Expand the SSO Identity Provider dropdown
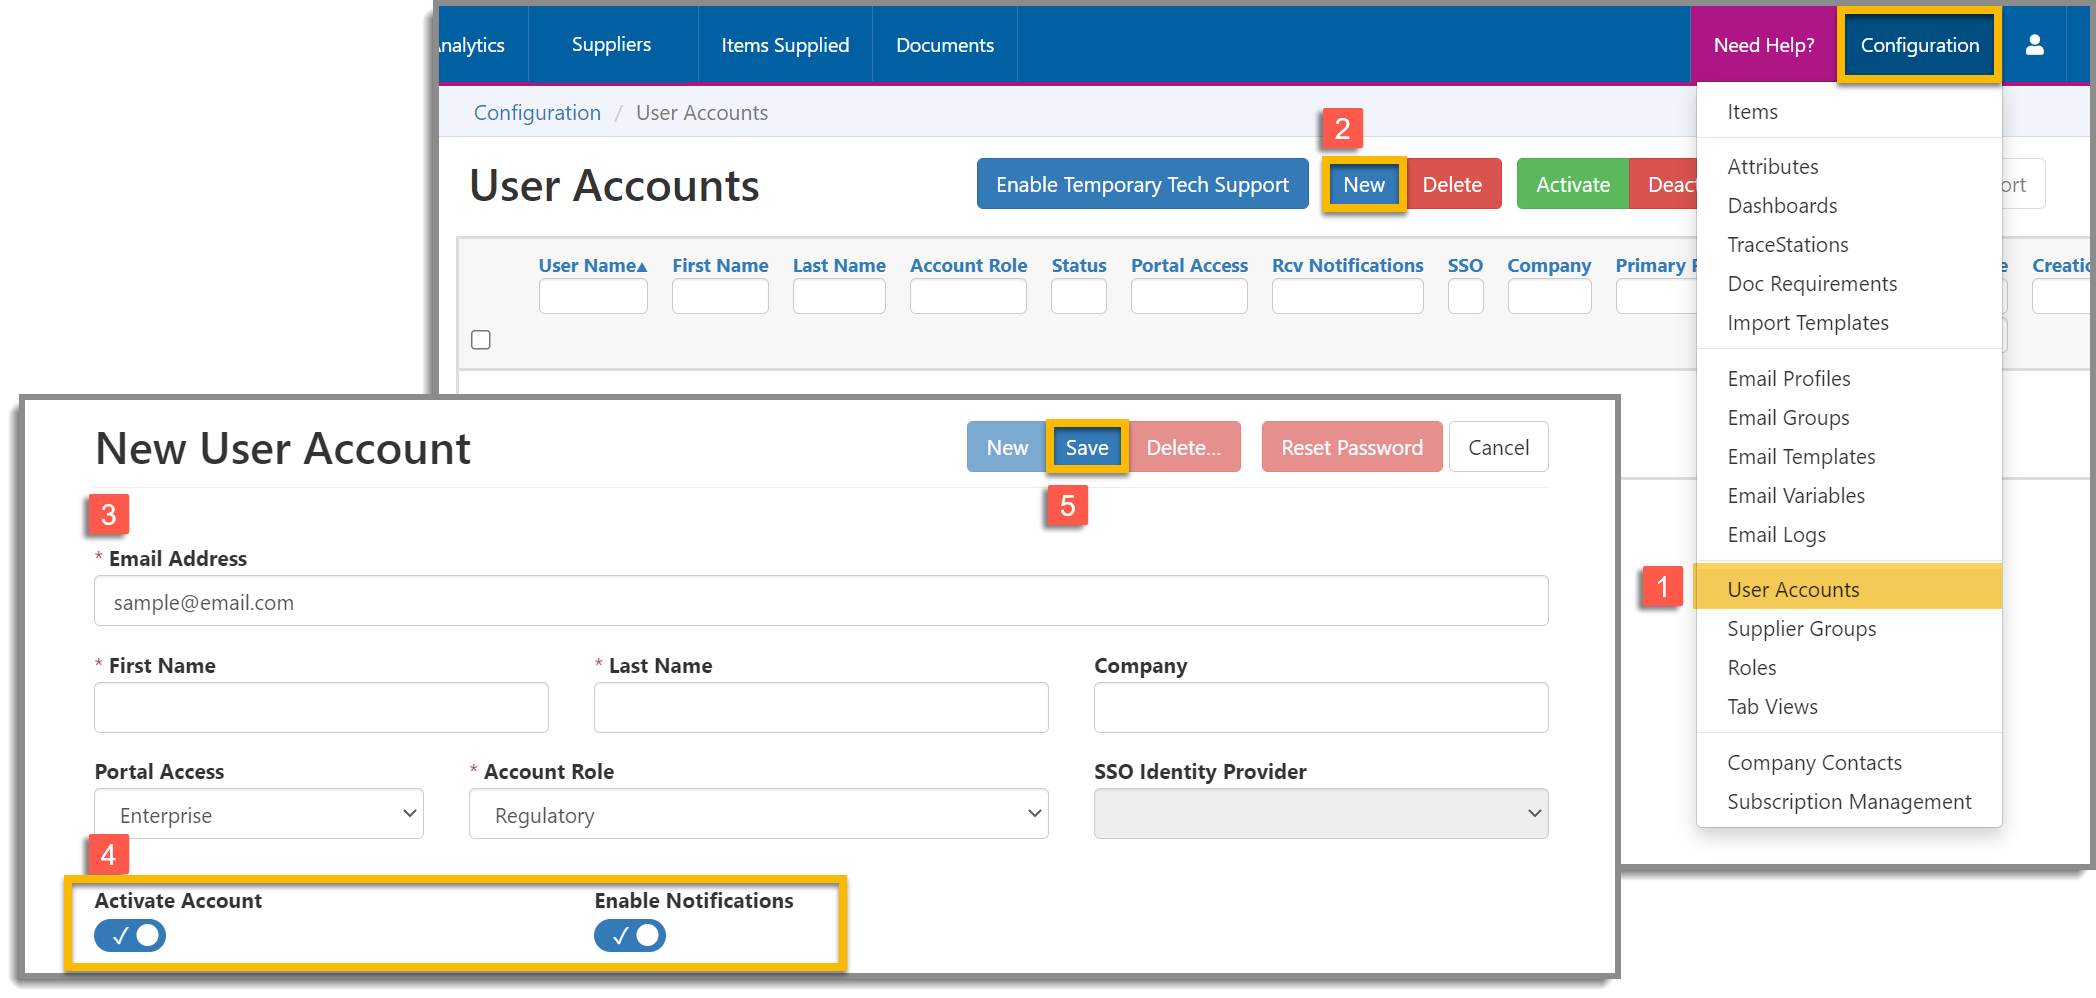This screenshot has width=2096, height=998. pyautogui.click(x=1320, y=814)
